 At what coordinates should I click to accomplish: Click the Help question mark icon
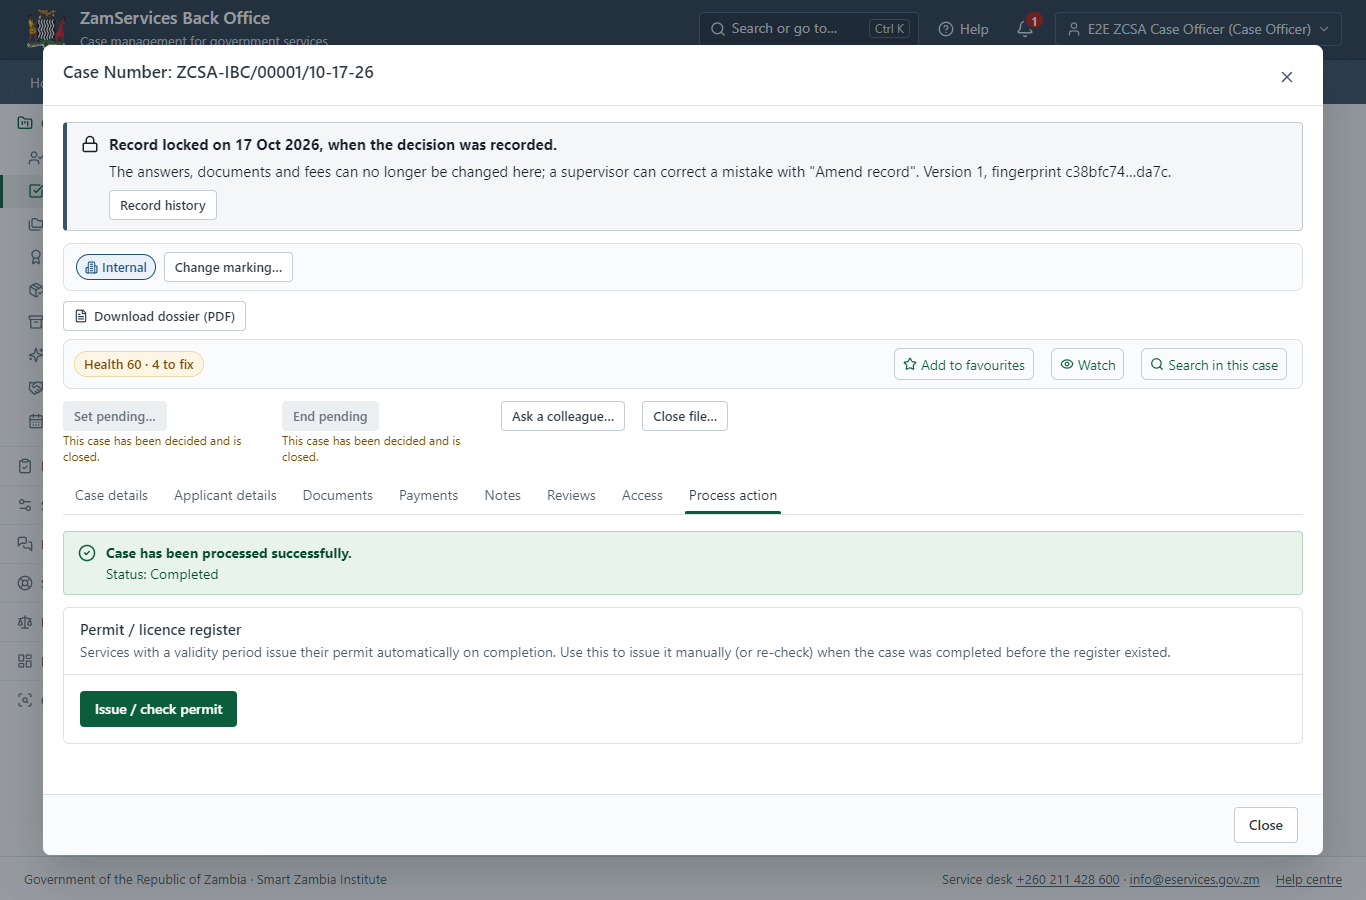(x=946, y=29)
